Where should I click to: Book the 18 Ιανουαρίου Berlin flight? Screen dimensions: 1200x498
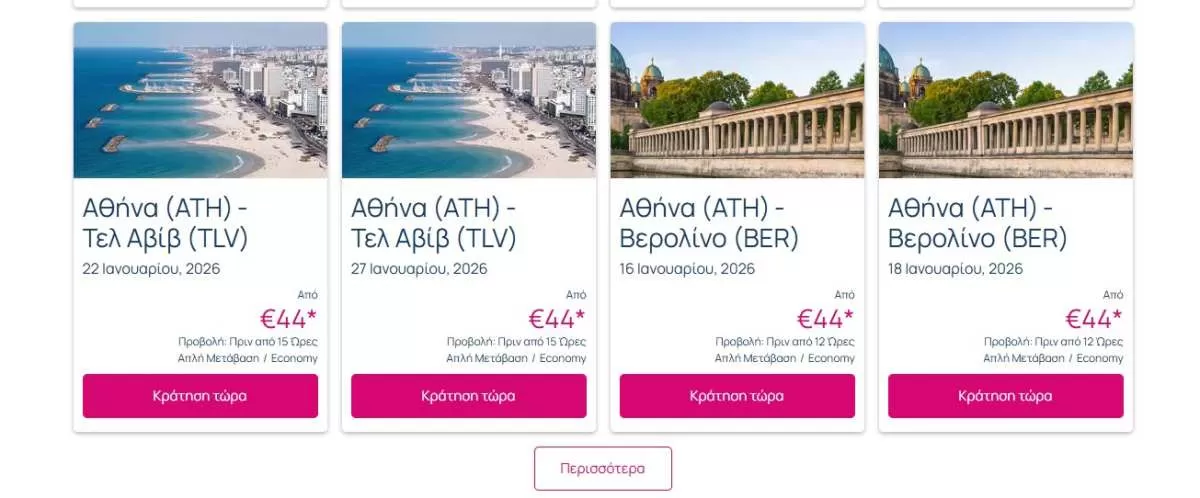pyautogui.click(x=1005, y=395)
